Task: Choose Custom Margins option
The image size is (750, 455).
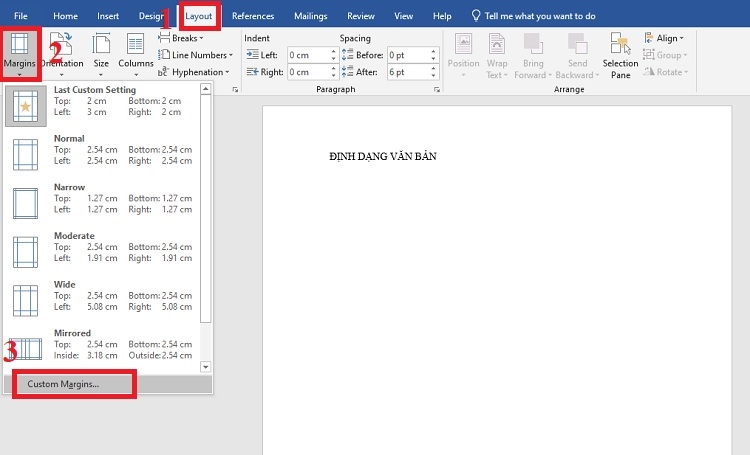Action: pos(64,384)
